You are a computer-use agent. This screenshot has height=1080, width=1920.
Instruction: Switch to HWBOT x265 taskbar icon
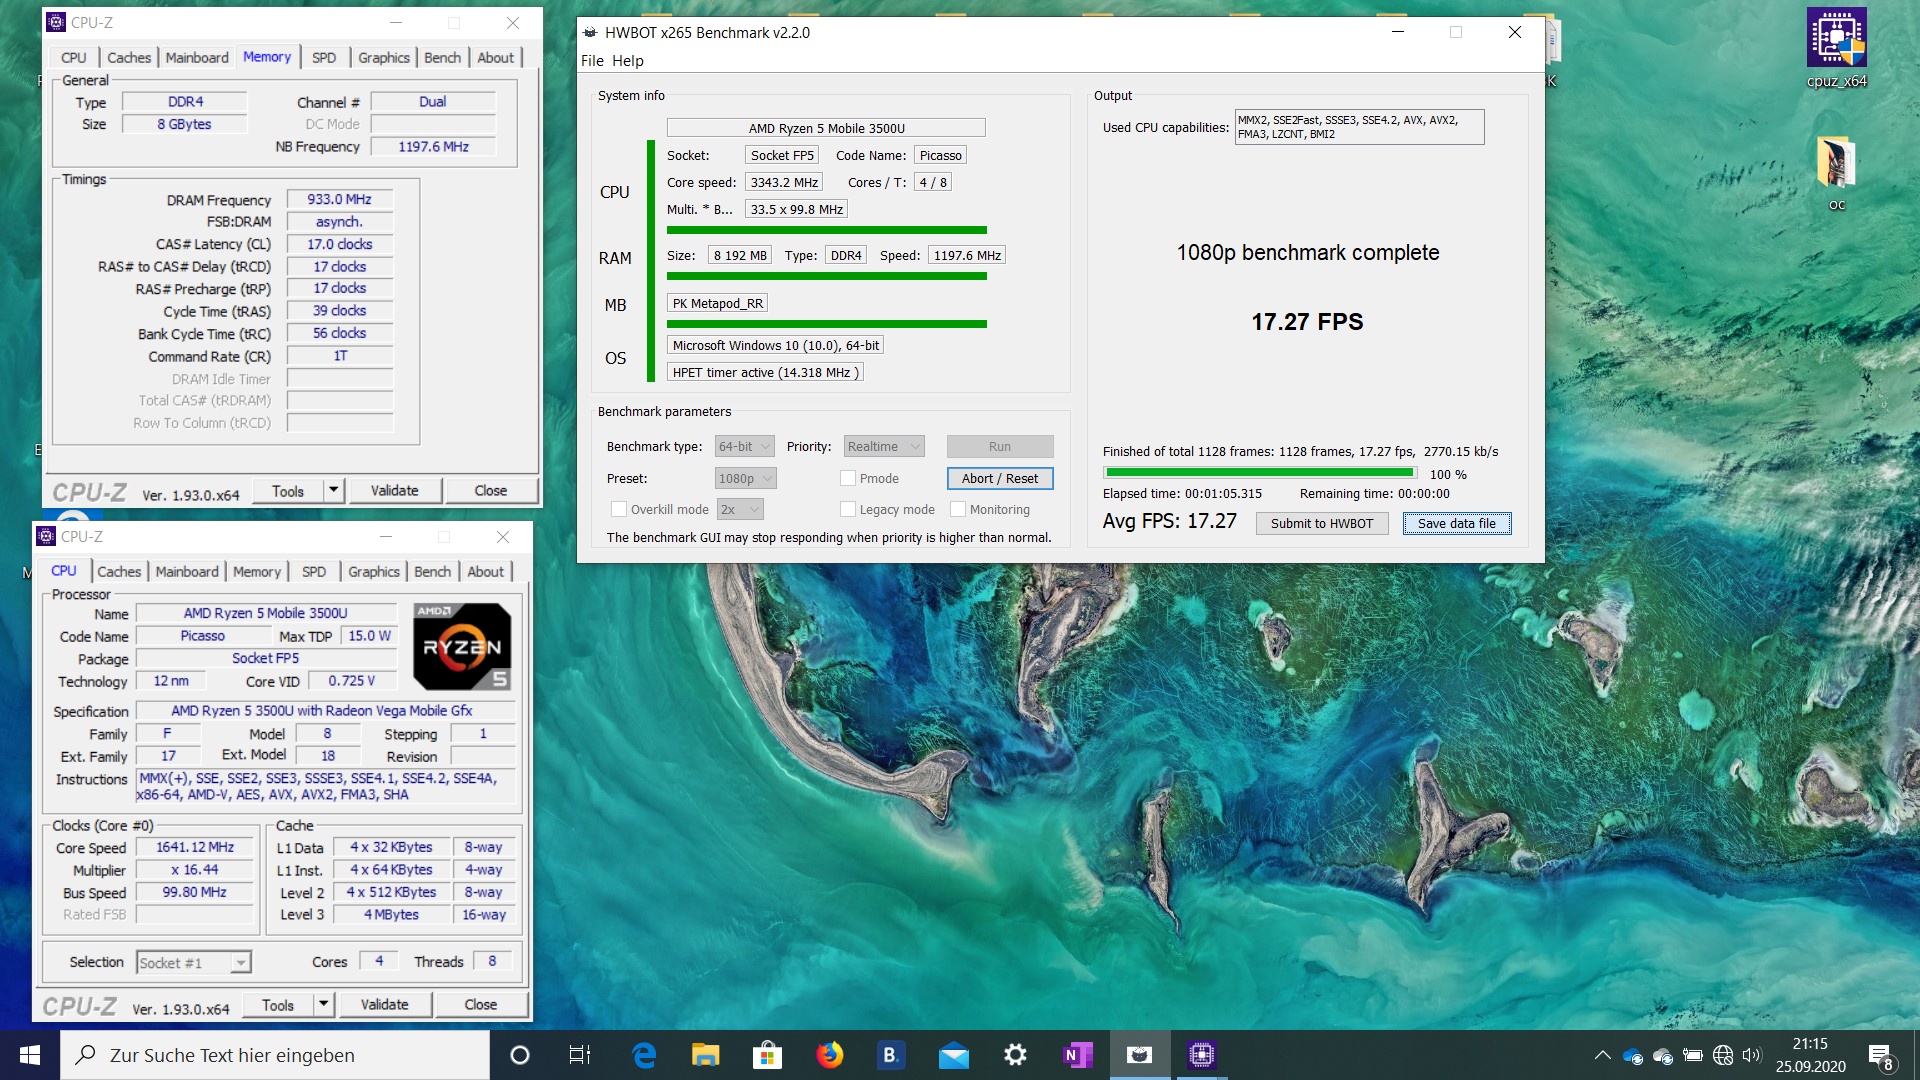pyautogui.click(x=1139, y=1055)
